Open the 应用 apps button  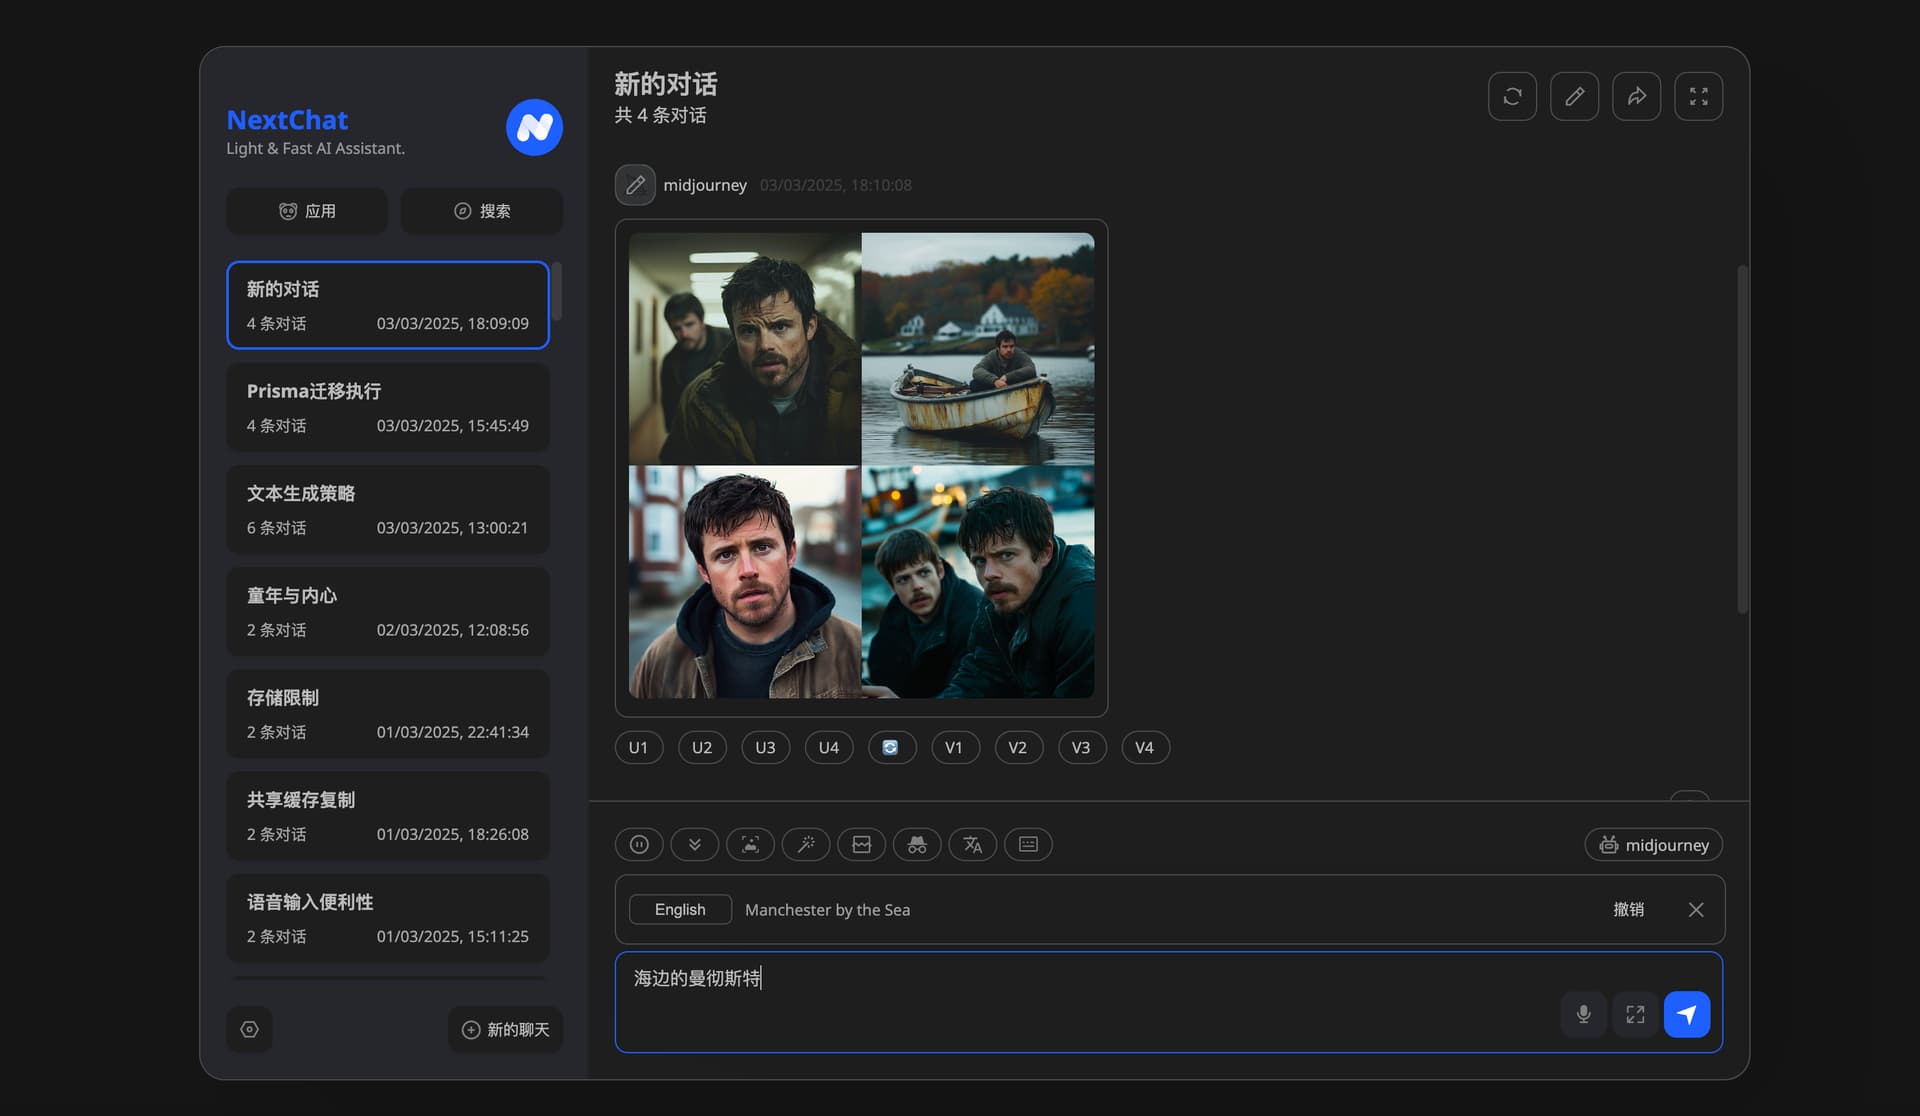(307, 211)
